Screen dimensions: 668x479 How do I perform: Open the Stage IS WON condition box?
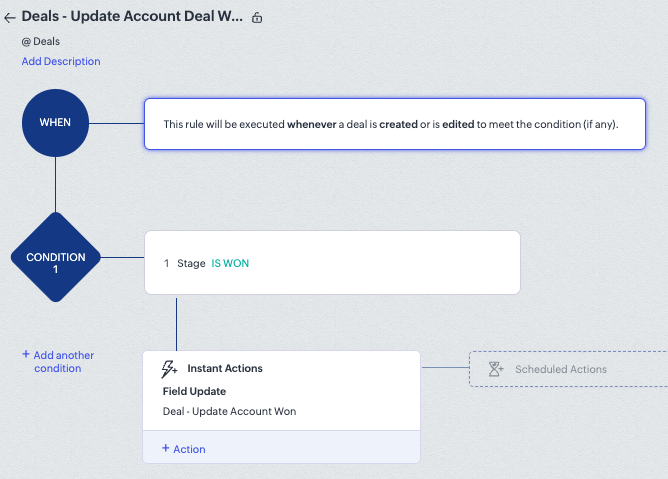point(332,263)
